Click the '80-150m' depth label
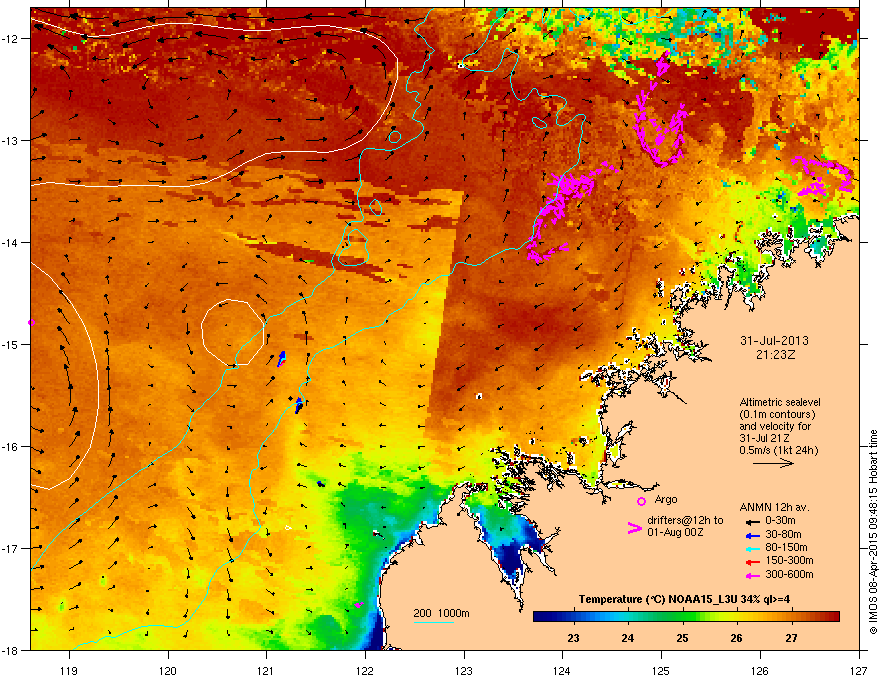 pos(786,548)
